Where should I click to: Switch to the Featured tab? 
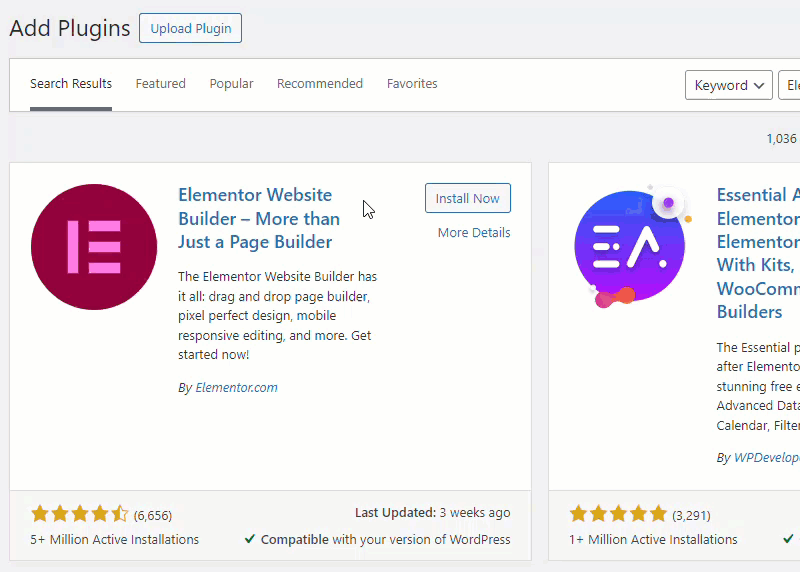click(161, 84)
